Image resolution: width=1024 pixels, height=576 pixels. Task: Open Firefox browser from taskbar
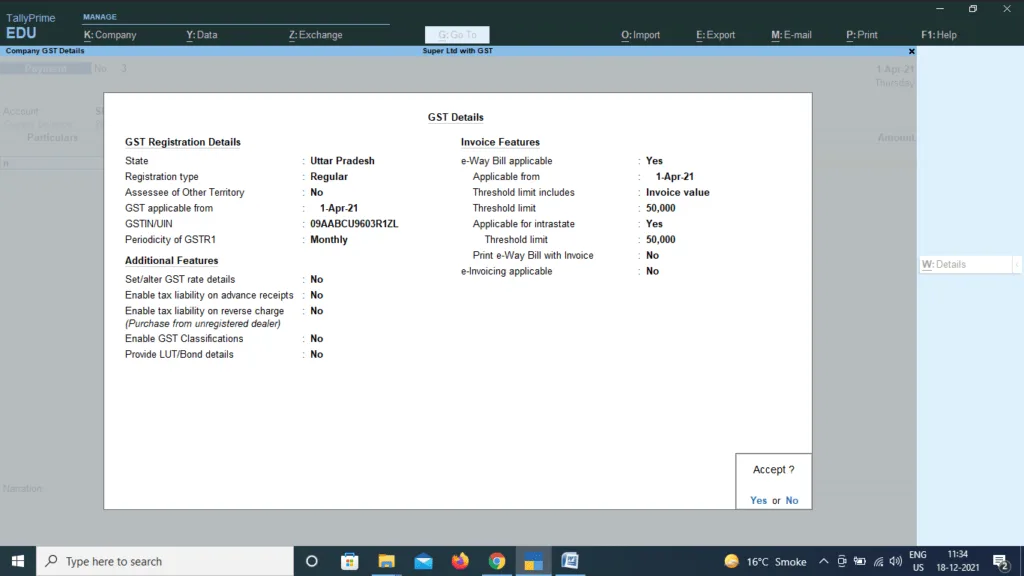(460, 561)
